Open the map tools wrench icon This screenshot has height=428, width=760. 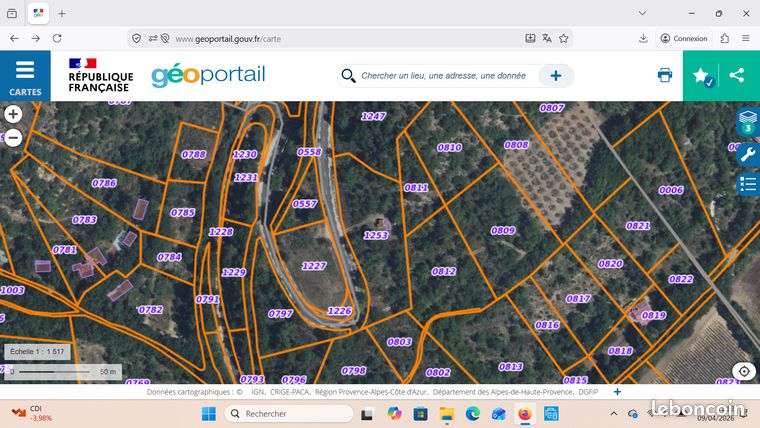pos(748,154)
